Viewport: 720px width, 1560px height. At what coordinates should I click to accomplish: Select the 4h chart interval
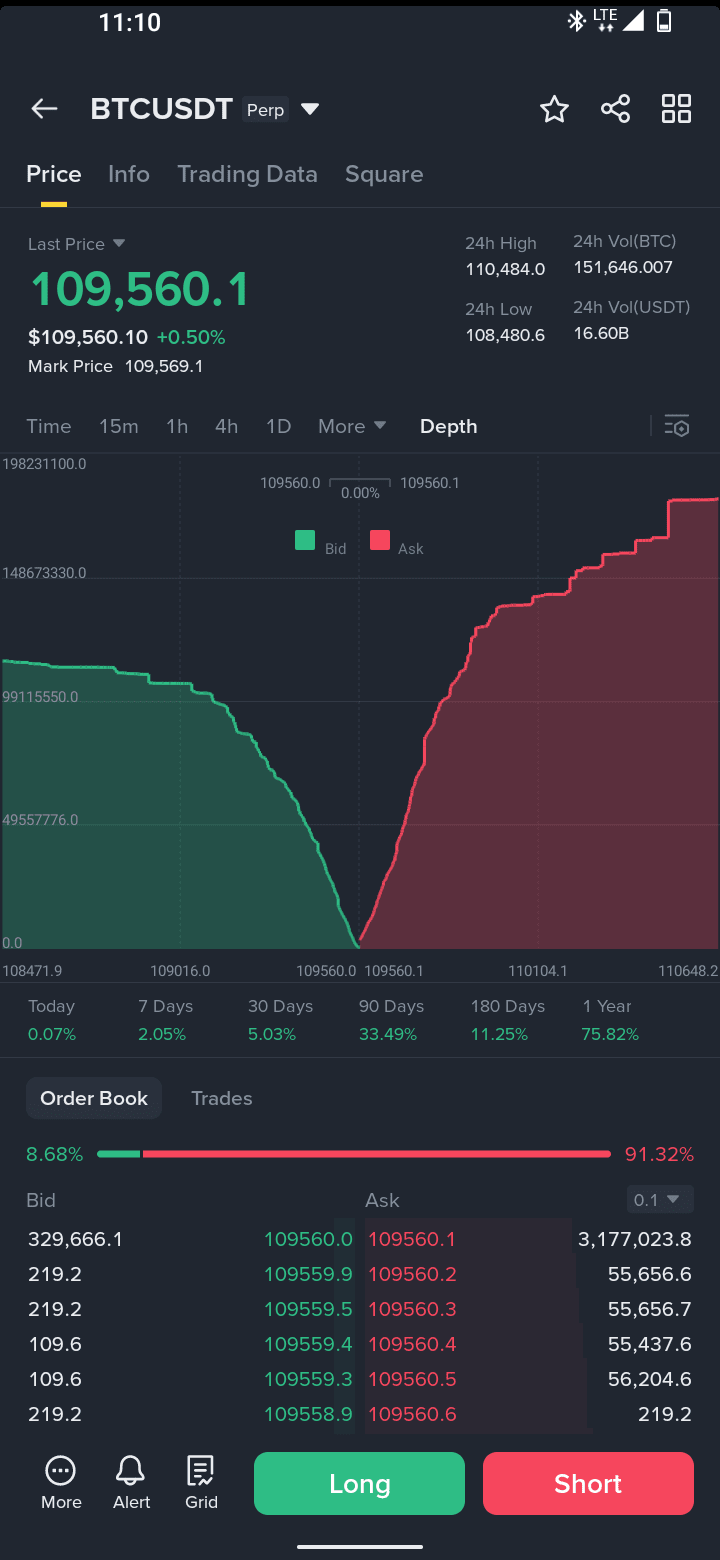coord(227,426)
